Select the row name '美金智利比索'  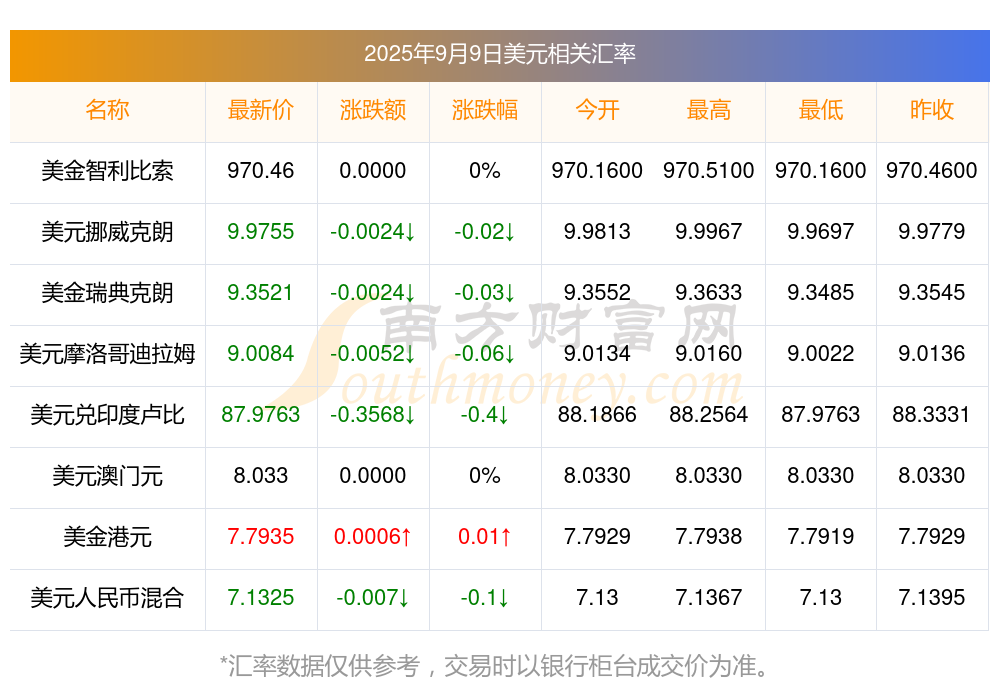(107, 171)
